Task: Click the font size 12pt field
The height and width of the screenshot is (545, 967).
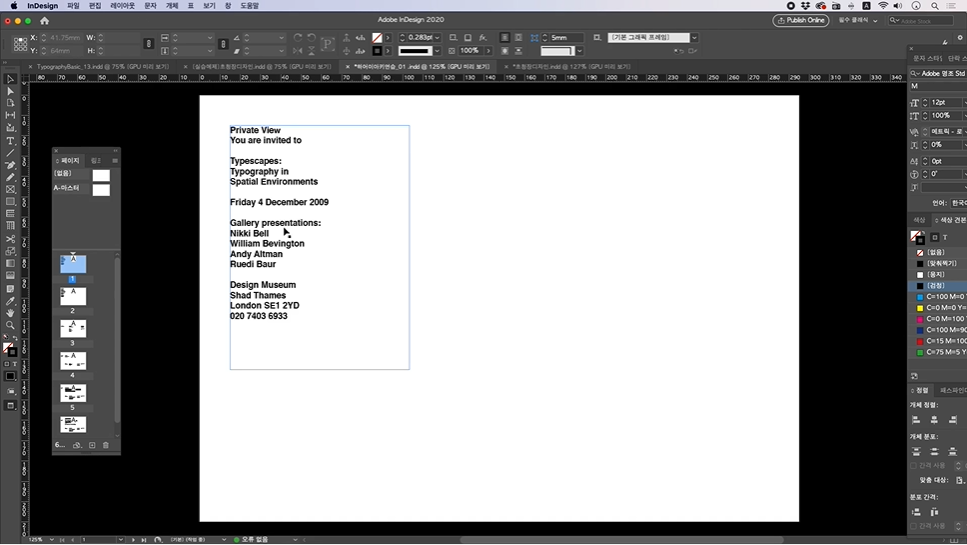Action: 947,102
